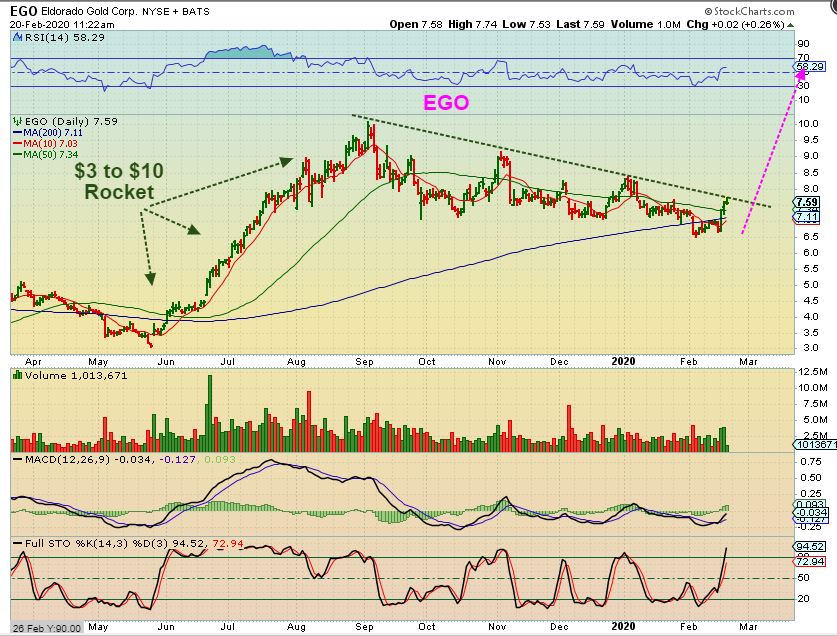Click the 94.52 tag on the stochastic axis

coord(809,546)
